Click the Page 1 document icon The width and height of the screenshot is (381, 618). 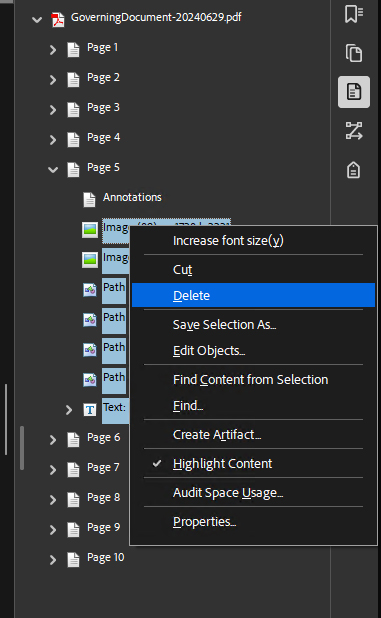tap(73, 50)
